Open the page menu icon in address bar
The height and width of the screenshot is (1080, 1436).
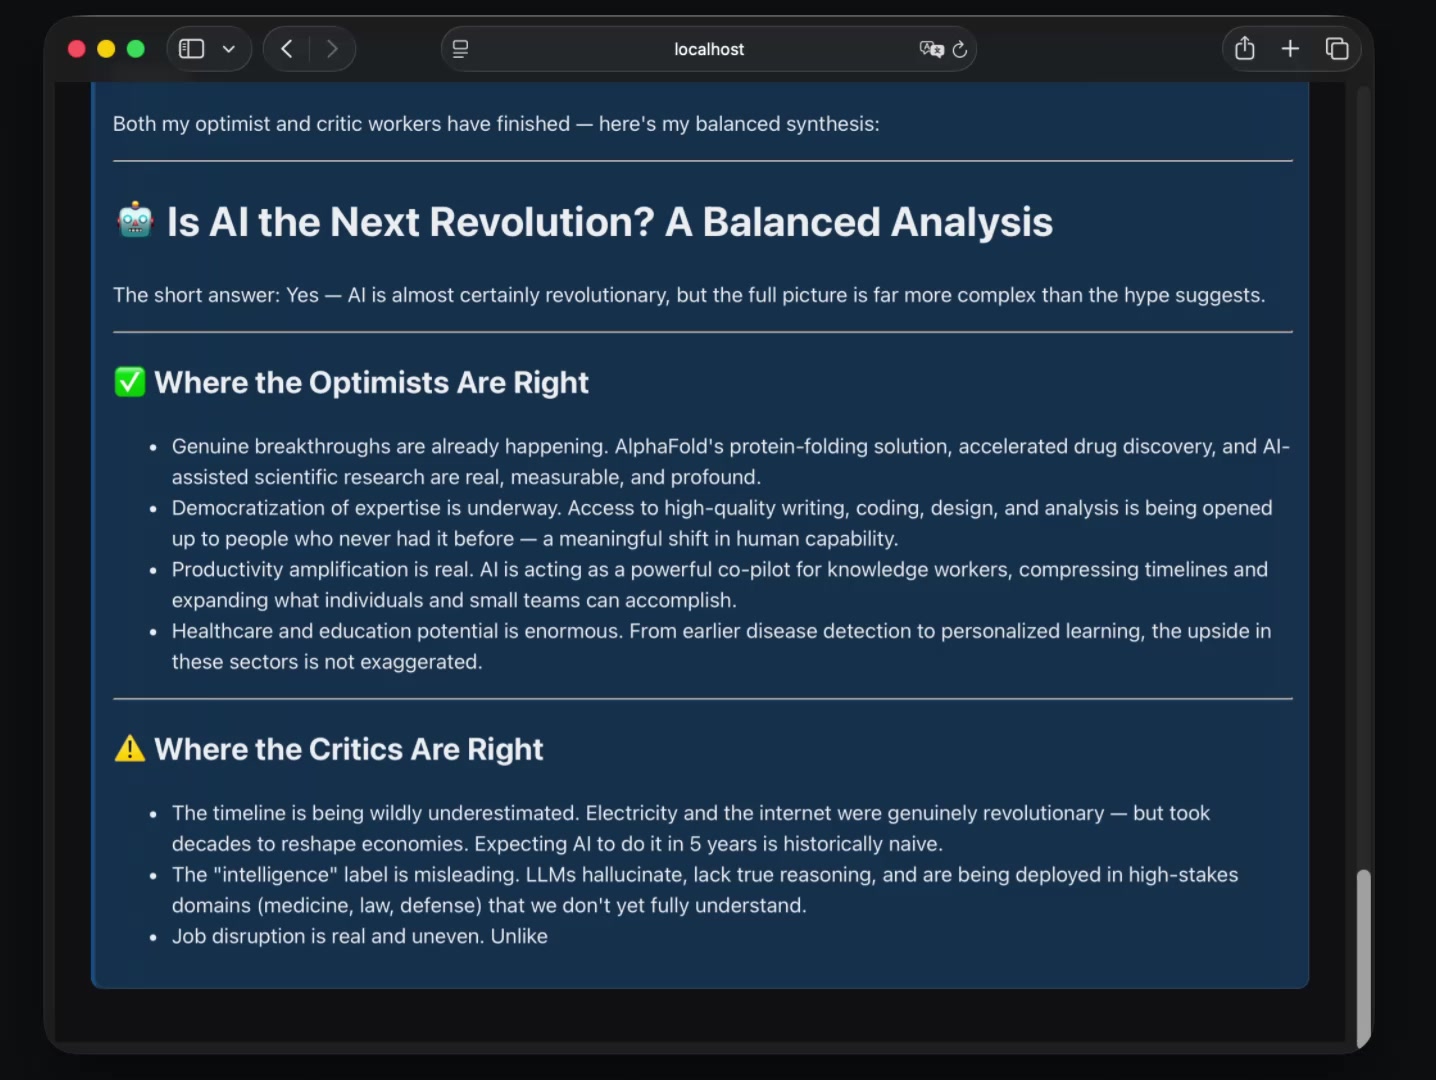460,49
